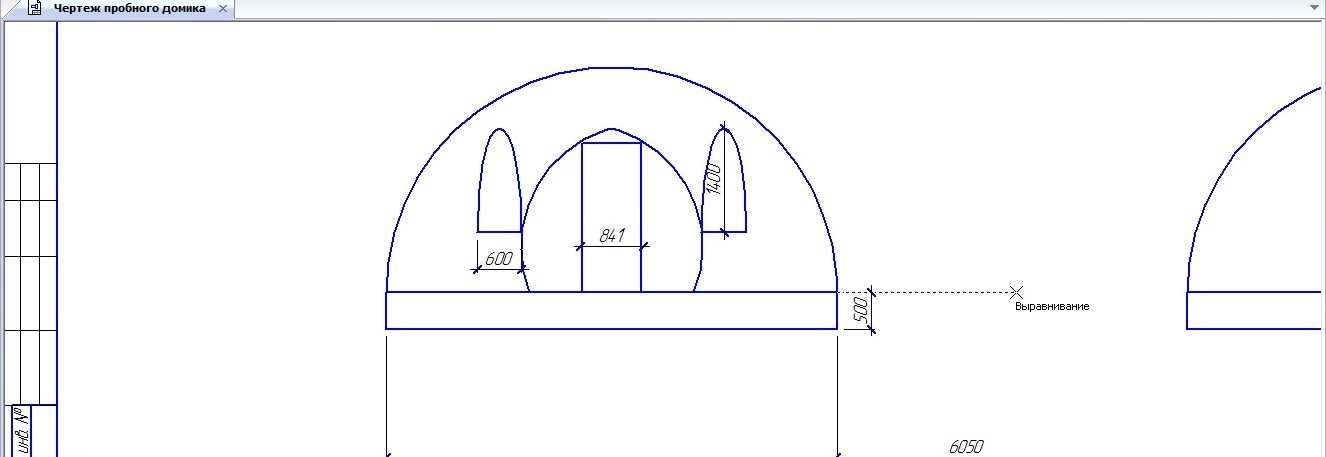Select the 600 dimension text

pyautogui.click(x=498, y=259)
